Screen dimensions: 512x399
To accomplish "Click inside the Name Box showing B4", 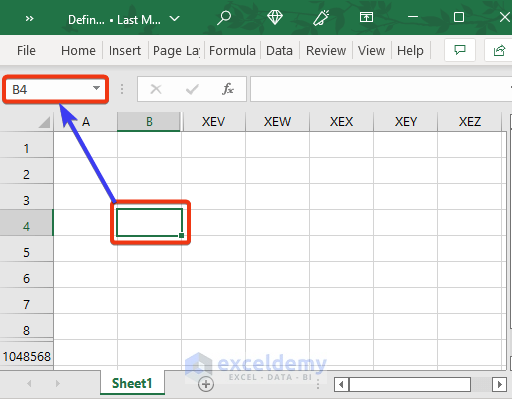I will tap(50, 89).
